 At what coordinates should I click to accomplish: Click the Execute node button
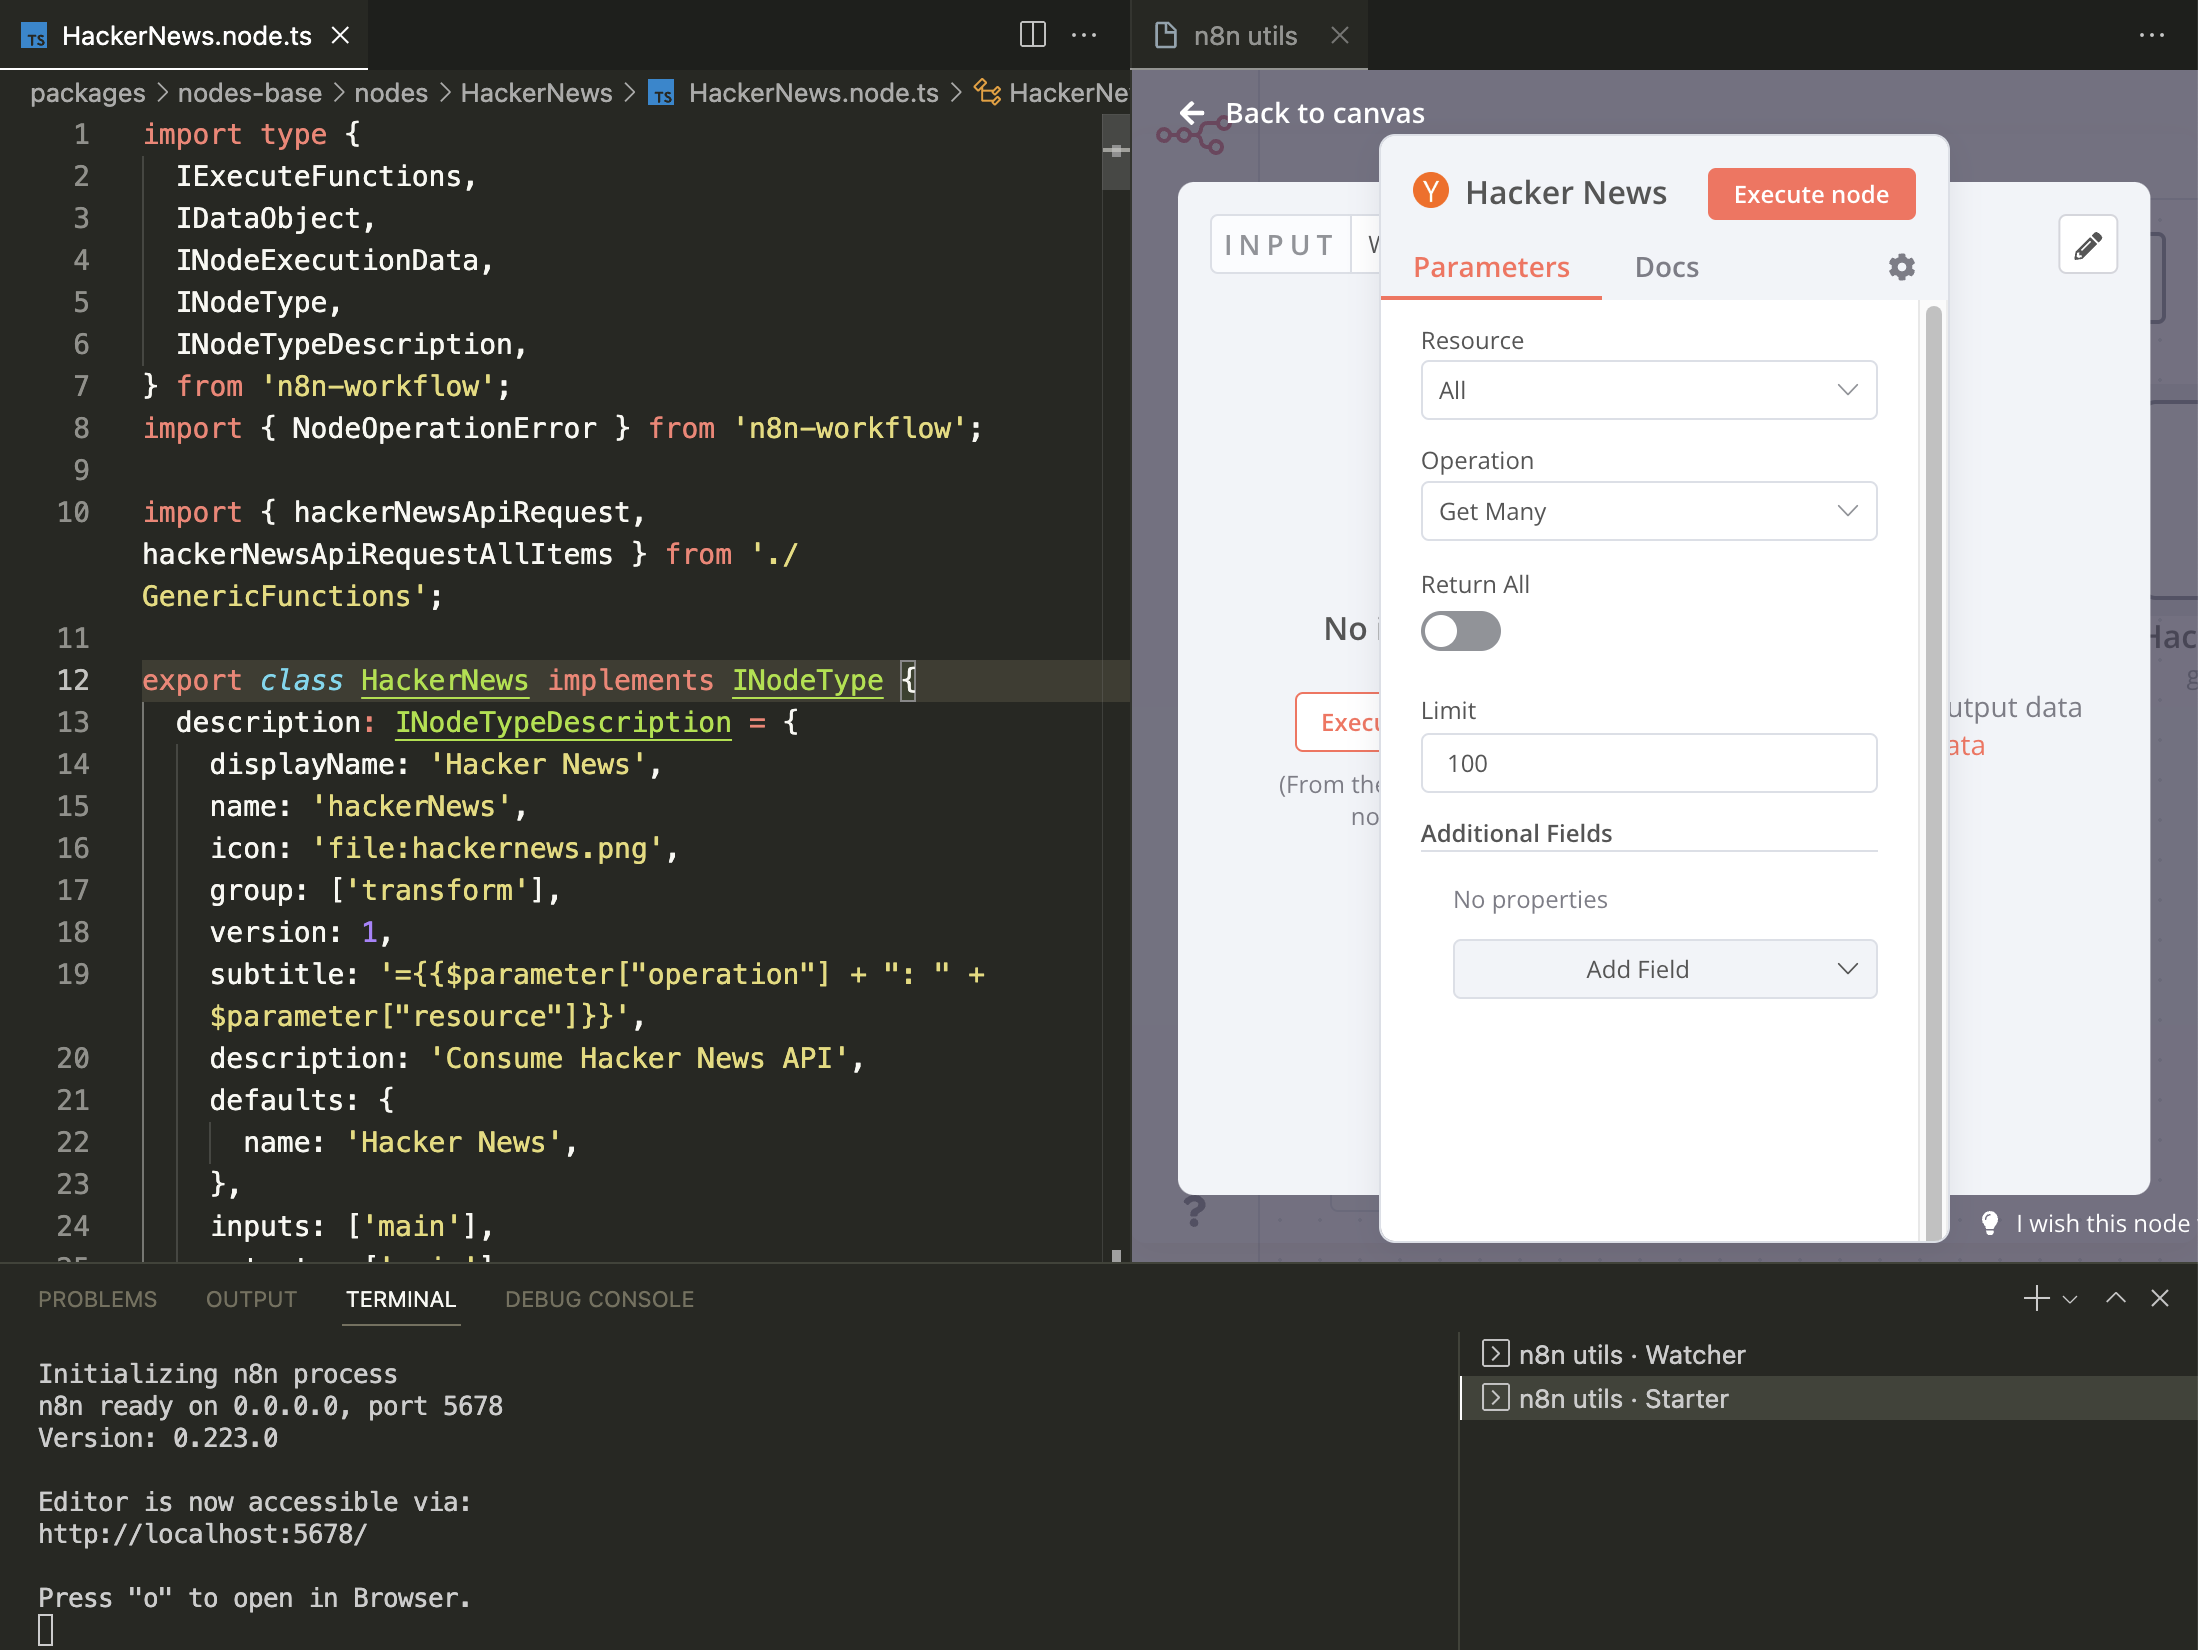click(x=1810, y=194)
